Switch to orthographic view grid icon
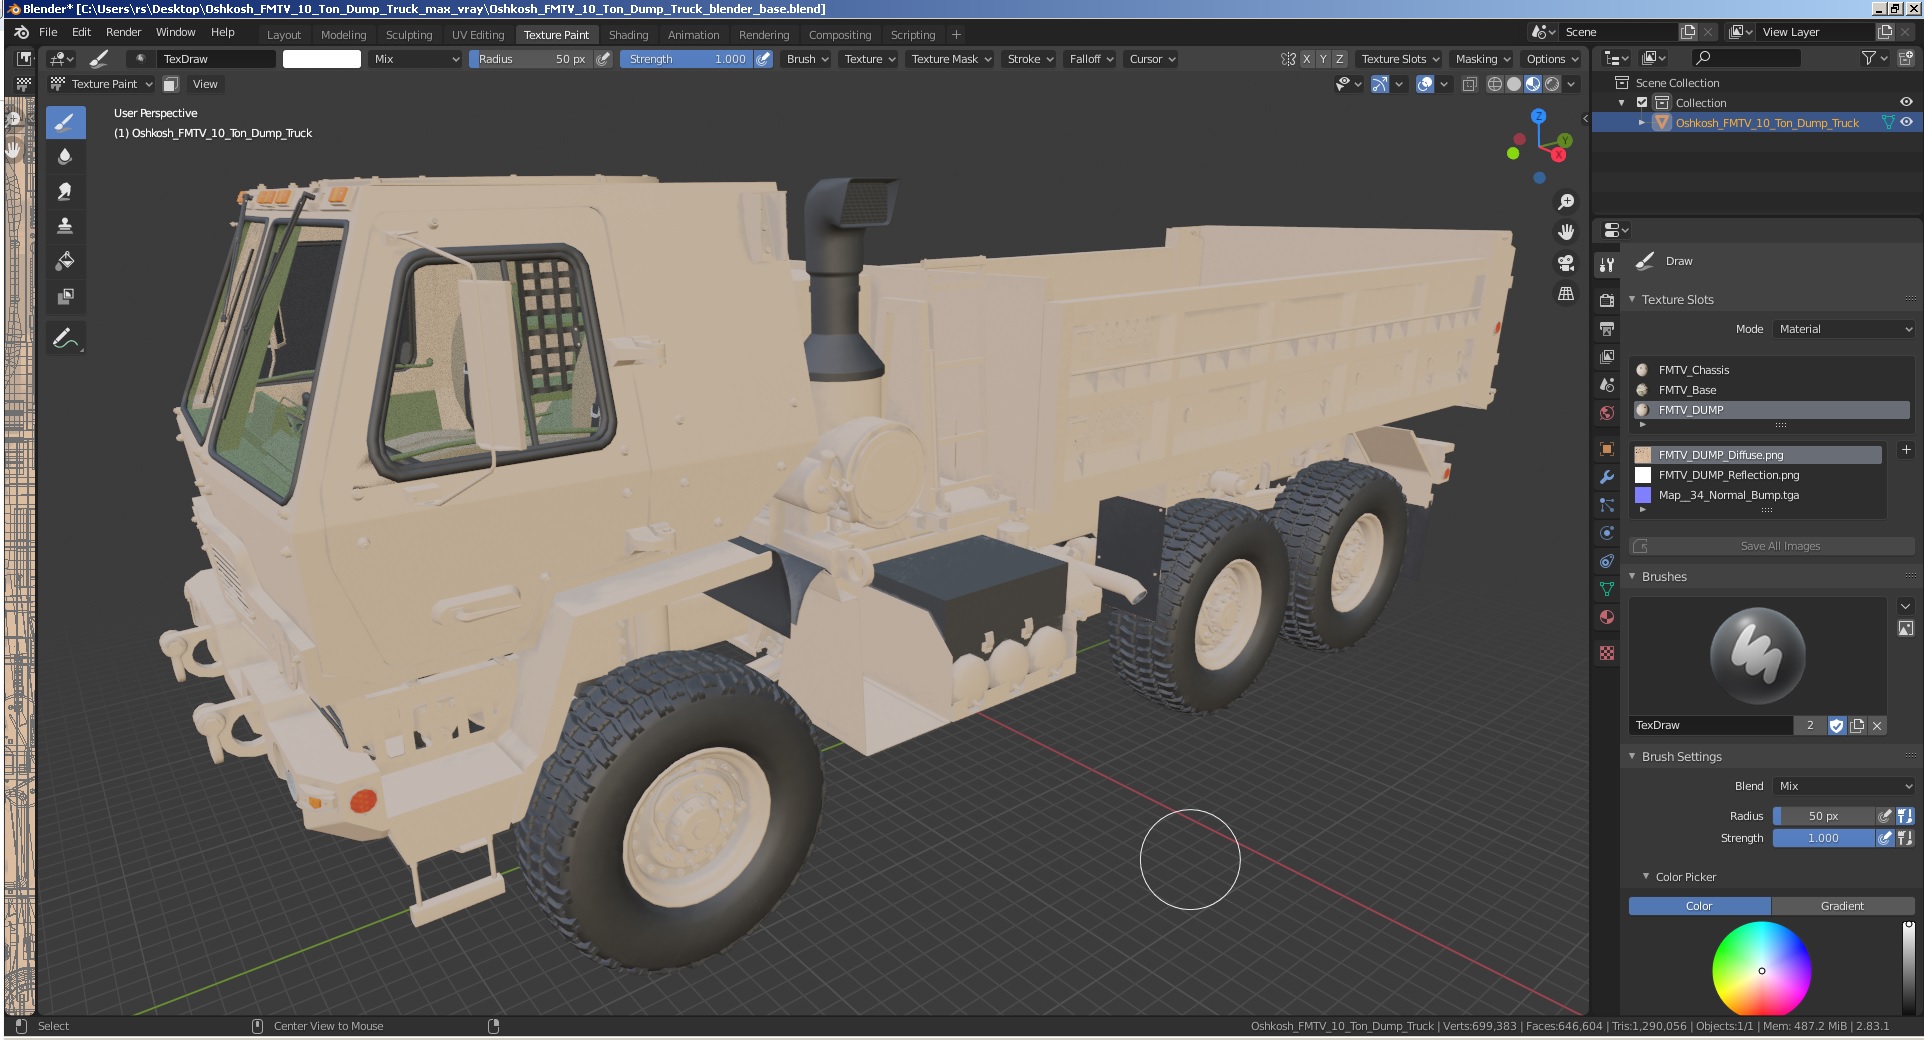 [x=1566, y=294]
